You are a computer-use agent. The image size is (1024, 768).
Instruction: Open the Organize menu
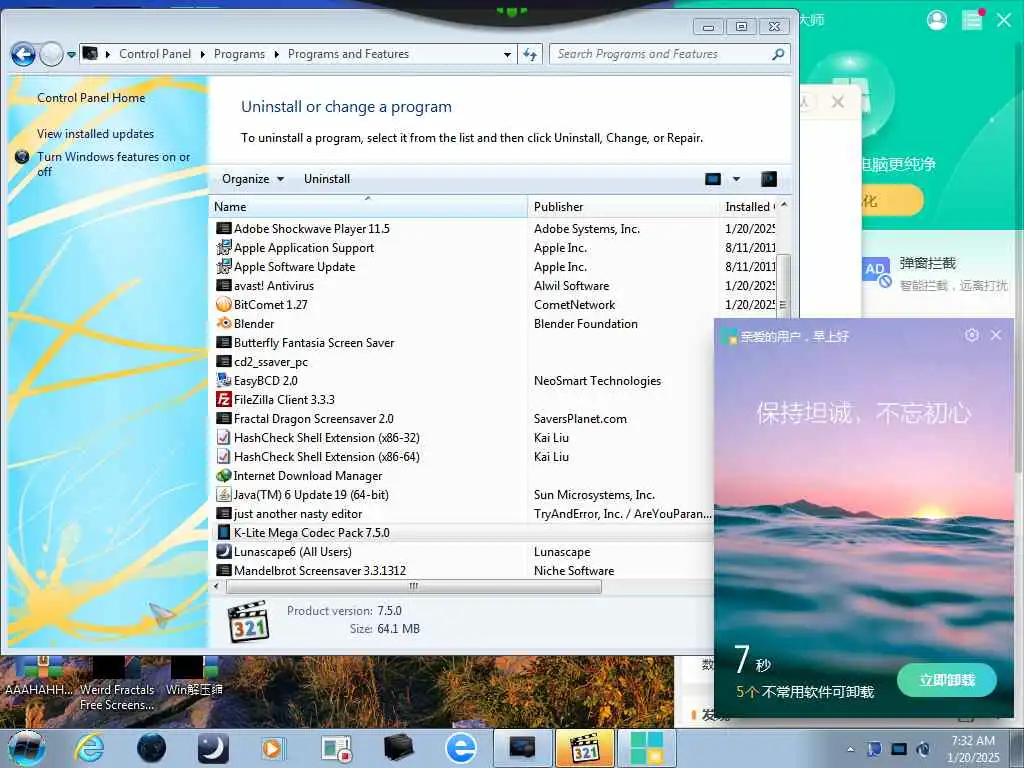253,179
